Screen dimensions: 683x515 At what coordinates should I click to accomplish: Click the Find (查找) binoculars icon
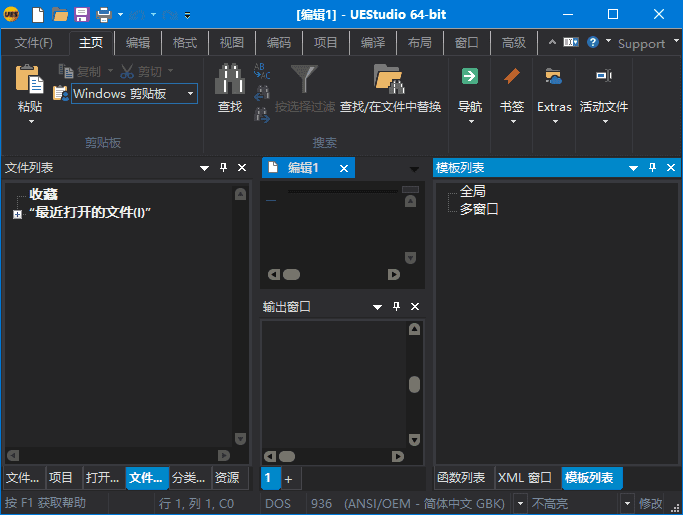[230, 79]
